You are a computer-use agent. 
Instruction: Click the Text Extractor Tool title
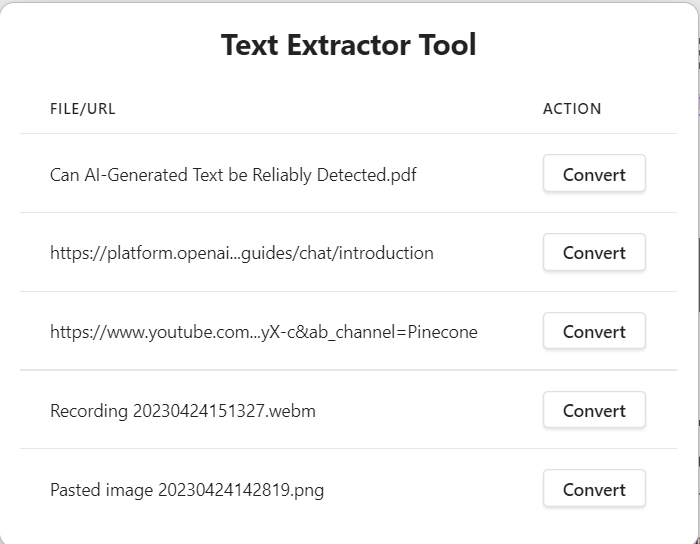[349, 45]
